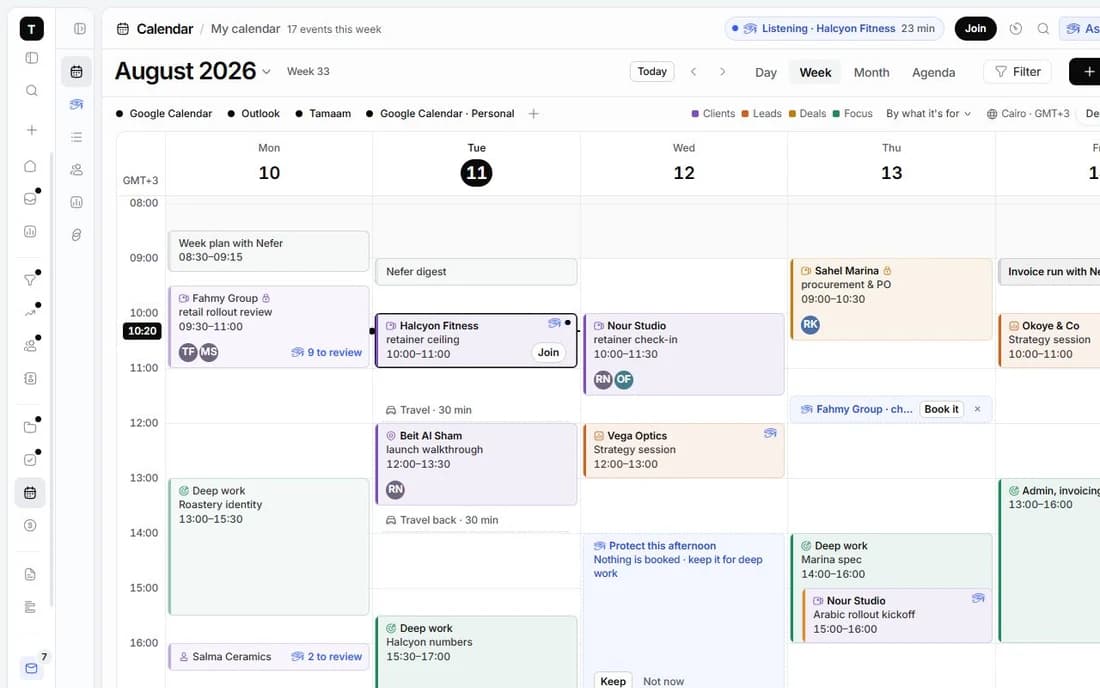Click Book it on Fahmy Group suggestion
This screenshot has width=1100, height=688.
(941, 409)
